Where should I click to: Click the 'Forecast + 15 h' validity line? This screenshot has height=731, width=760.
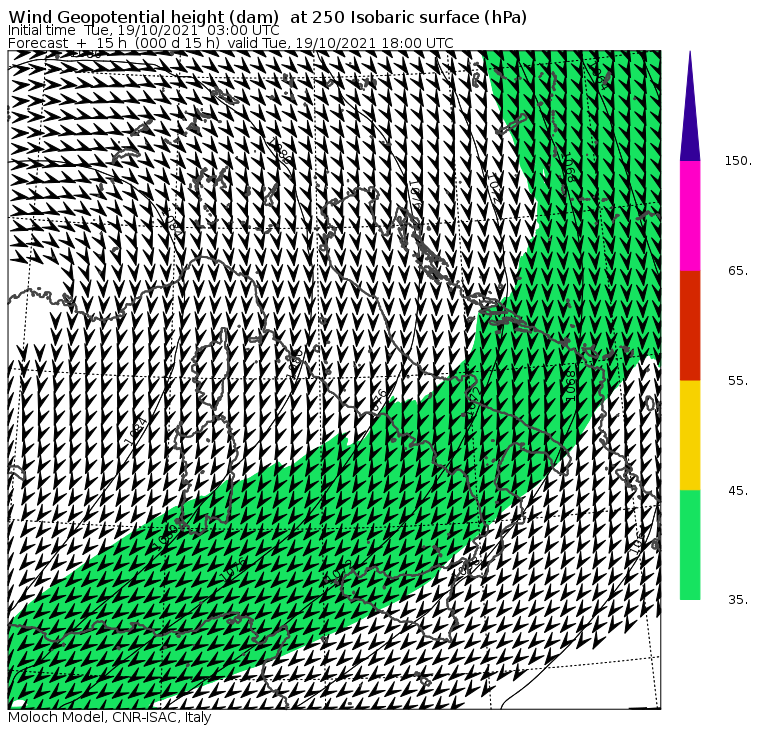[231, 43]
